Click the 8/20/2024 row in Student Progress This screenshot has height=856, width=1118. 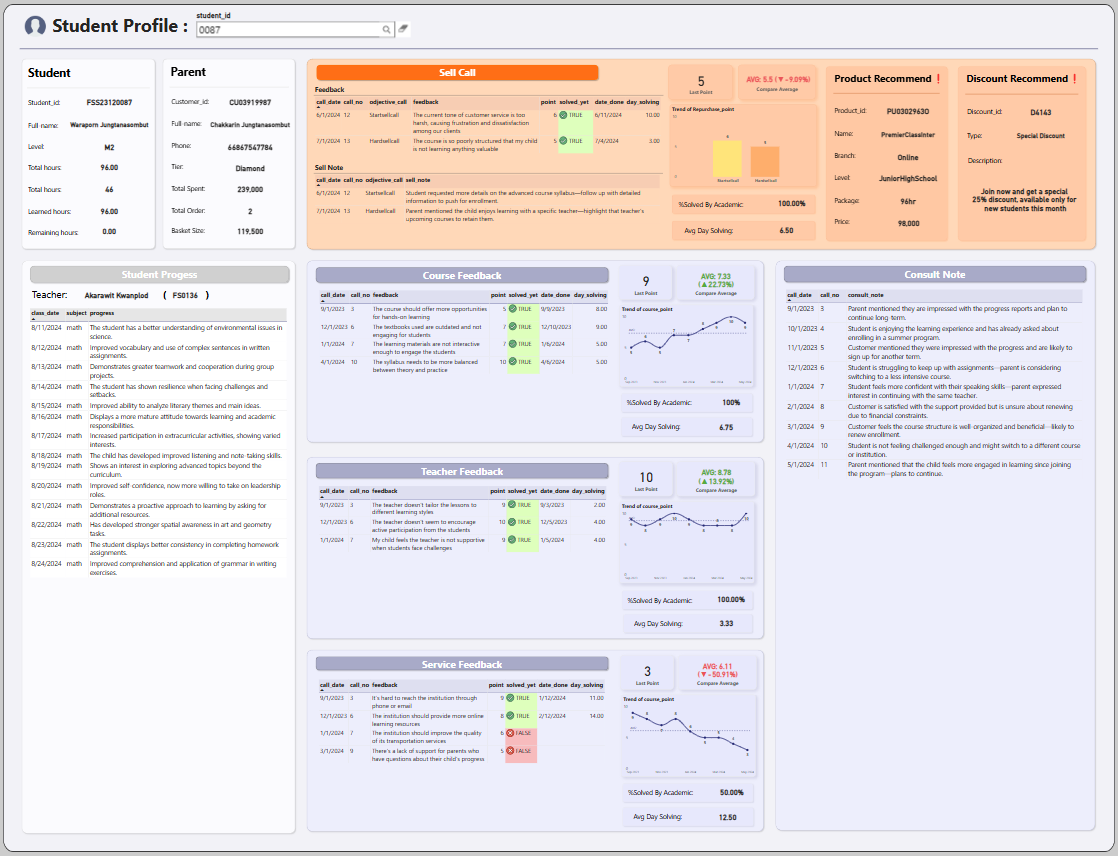tap(158, 490)
